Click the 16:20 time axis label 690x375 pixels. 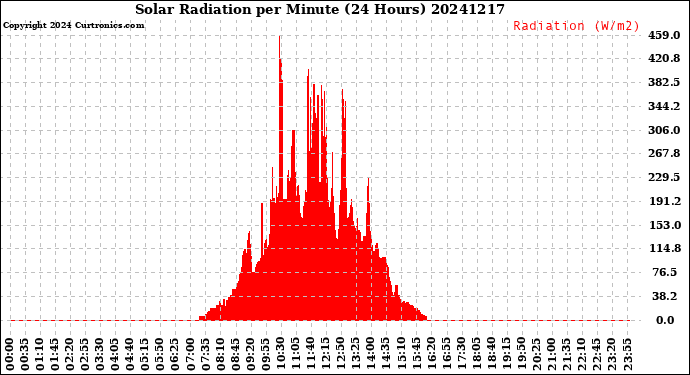coord(431,355)
